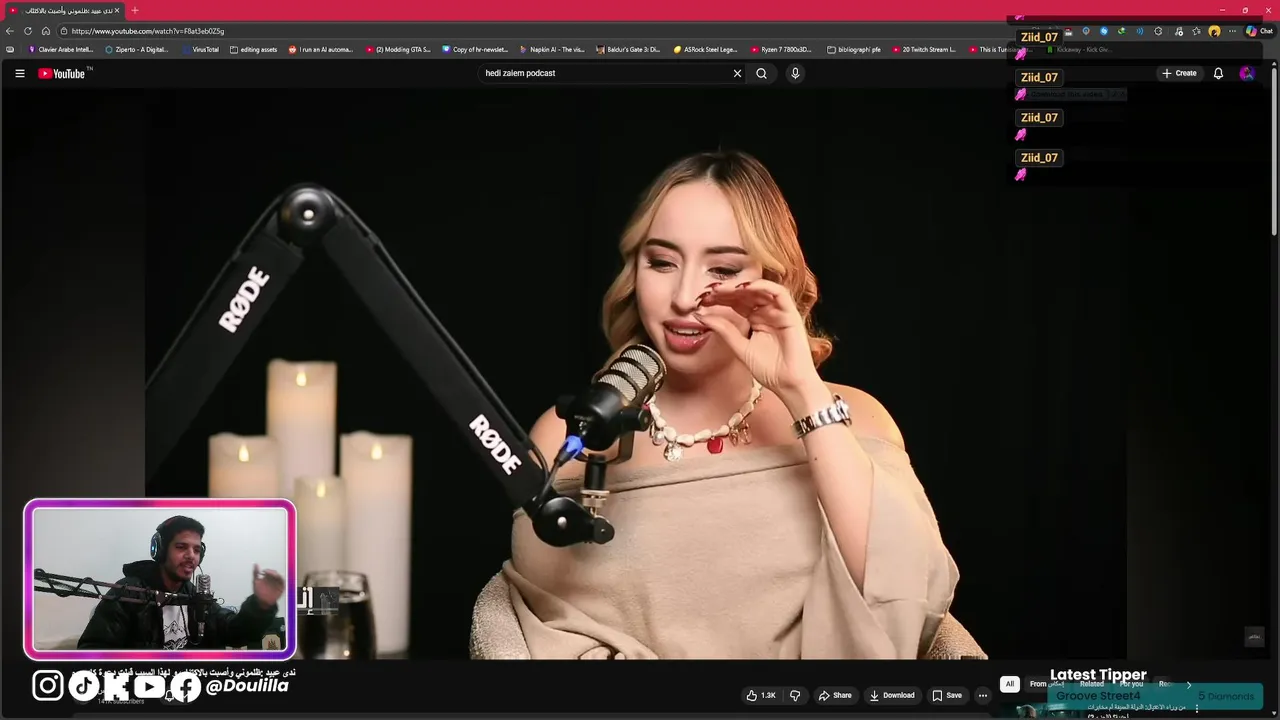Open 'Napkin AI - The vis...' bookmark
1280x720 pixels.
pos(552,49)
